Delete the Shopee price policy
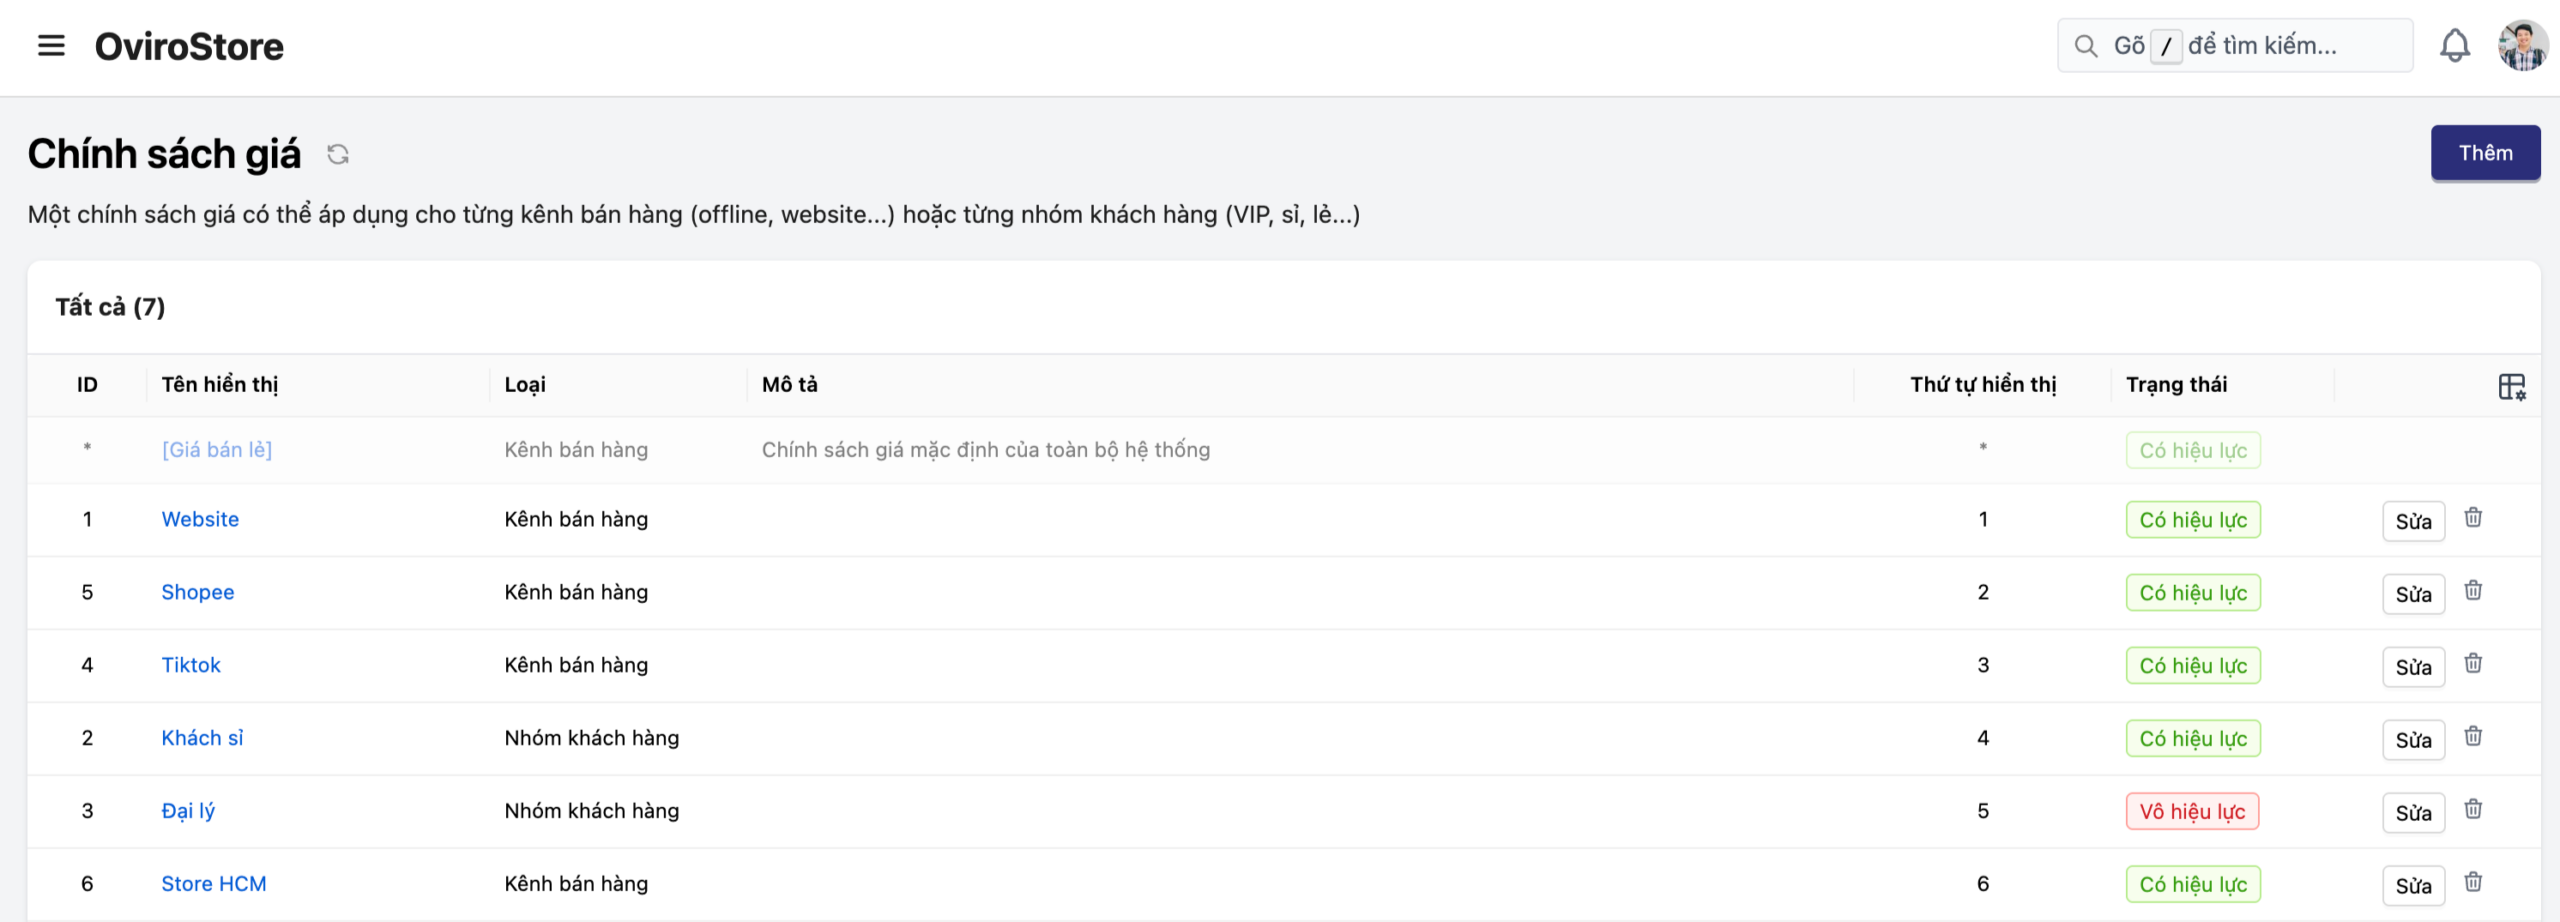Viewport: 2560px width, 922px height. coord(2473,591)
